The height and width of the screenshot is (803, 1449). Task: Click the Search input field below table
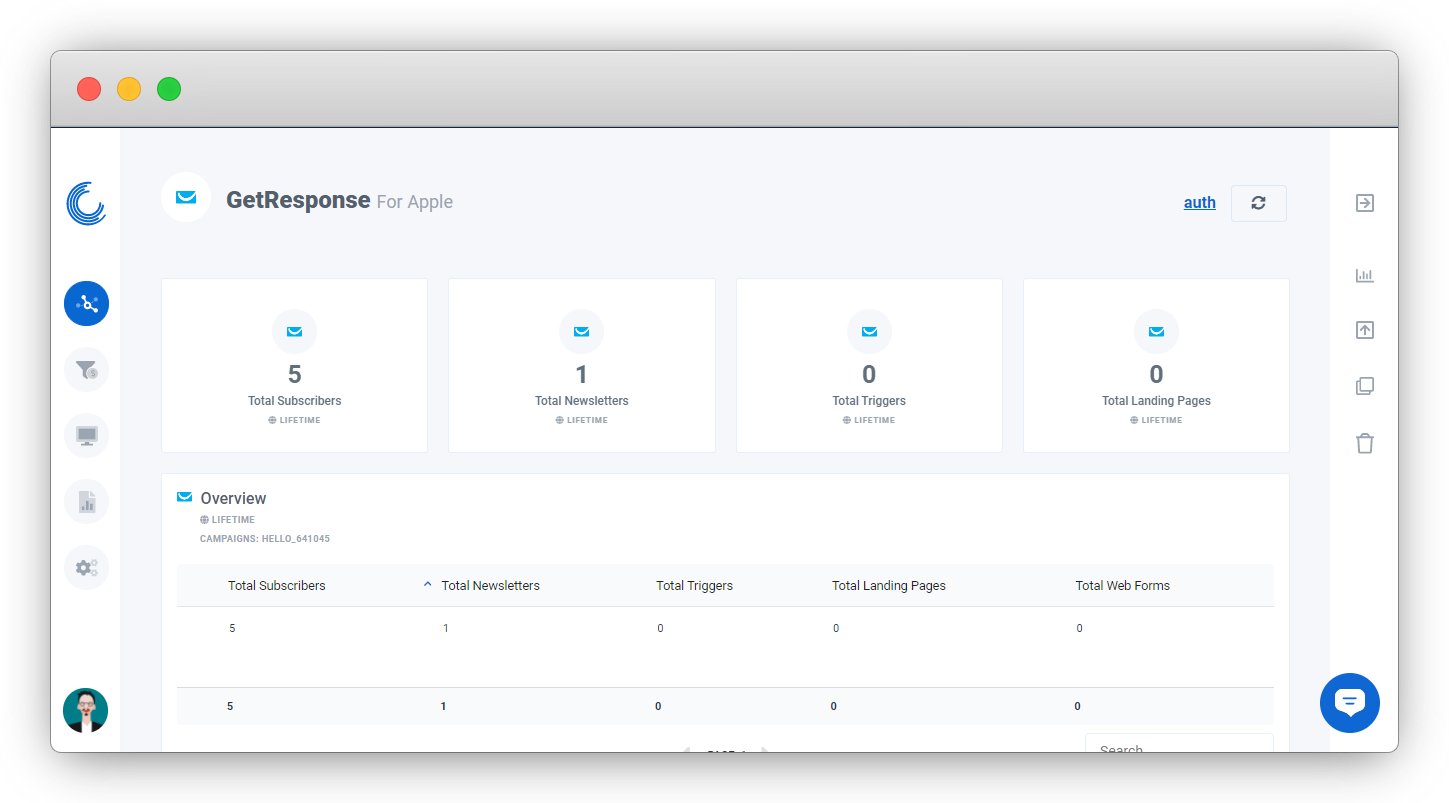[x=1179, y=744]
